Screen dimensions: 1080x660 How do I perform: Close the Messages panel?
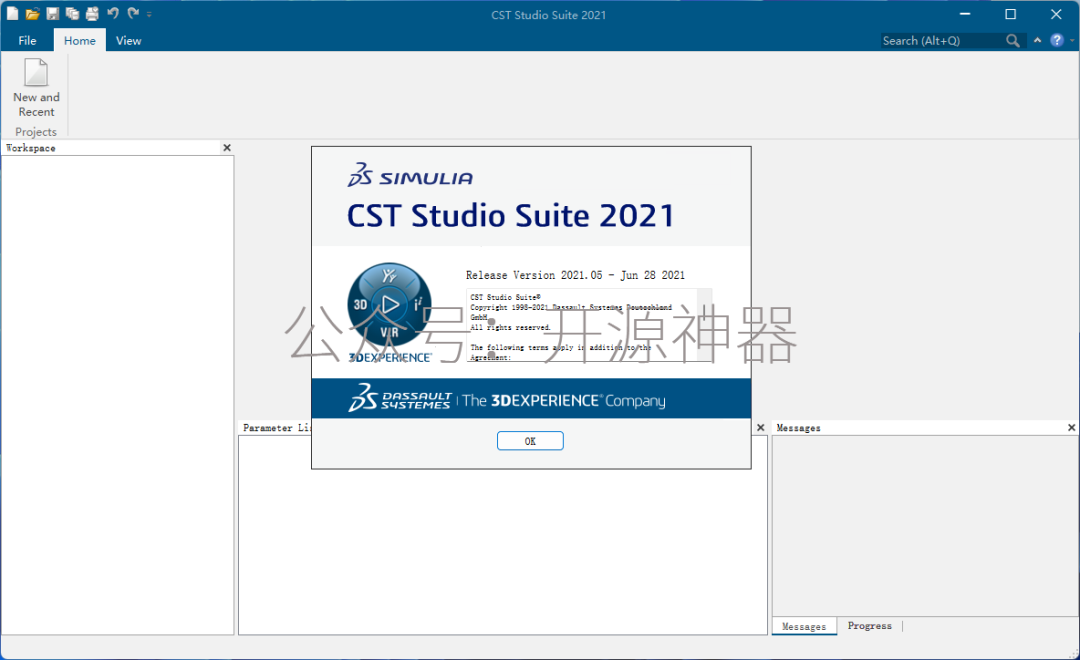[x=1071, y=428]
